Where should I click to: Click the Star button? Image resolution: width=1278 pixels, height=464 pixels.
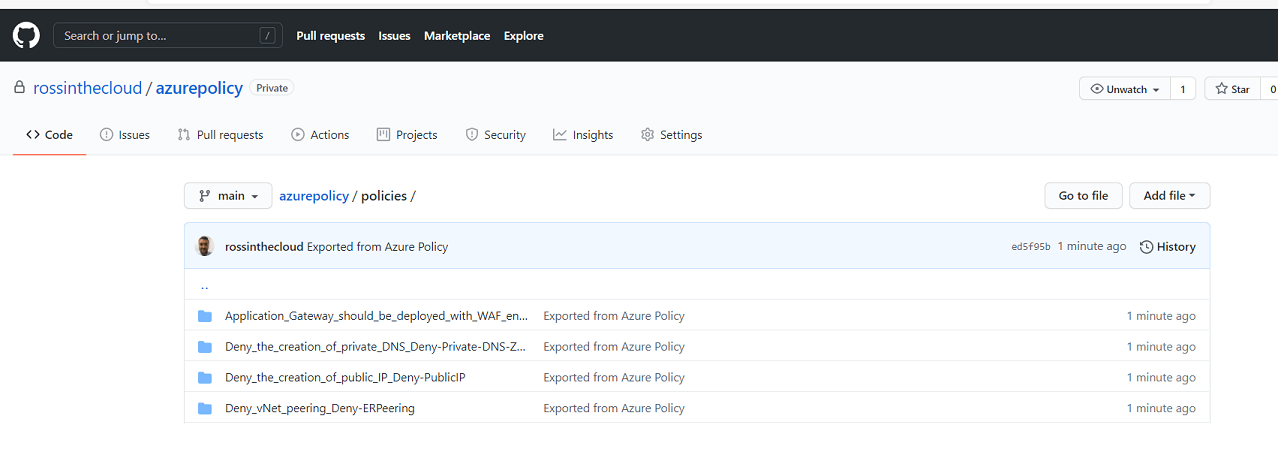[x=1232, y=89]
